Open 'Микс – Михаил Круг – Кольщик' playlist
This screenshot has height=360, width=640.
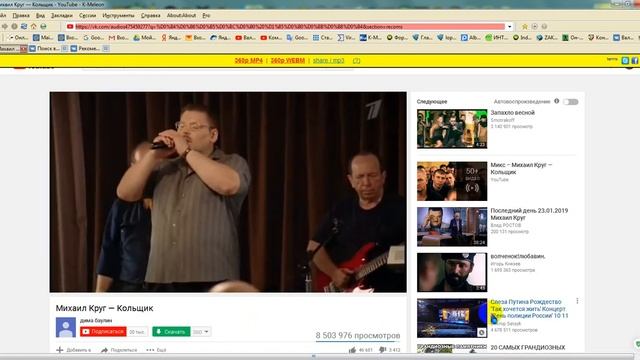pyautogui.click(x=521, y=169)
